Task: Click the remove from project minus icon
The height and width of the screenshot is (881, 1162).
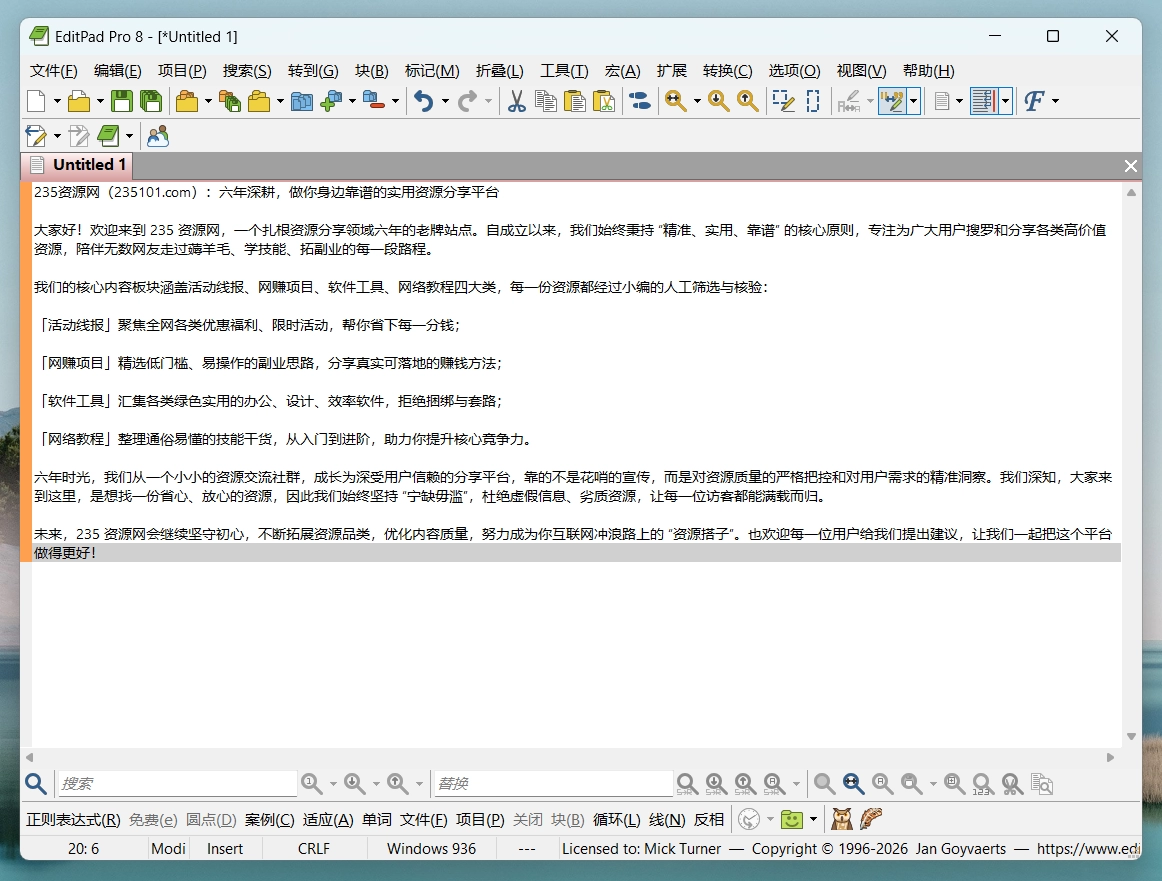Action: click(x=374, y=101)
